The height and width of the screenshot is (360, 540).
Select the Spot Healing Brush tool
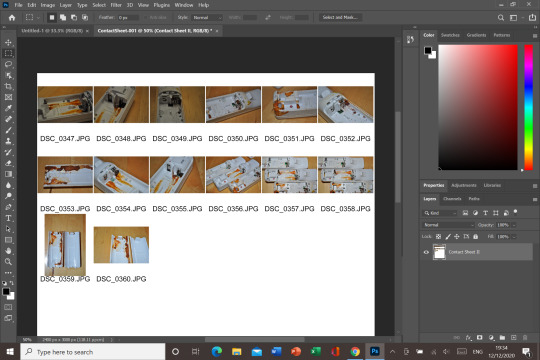click(x=8, y=120)
